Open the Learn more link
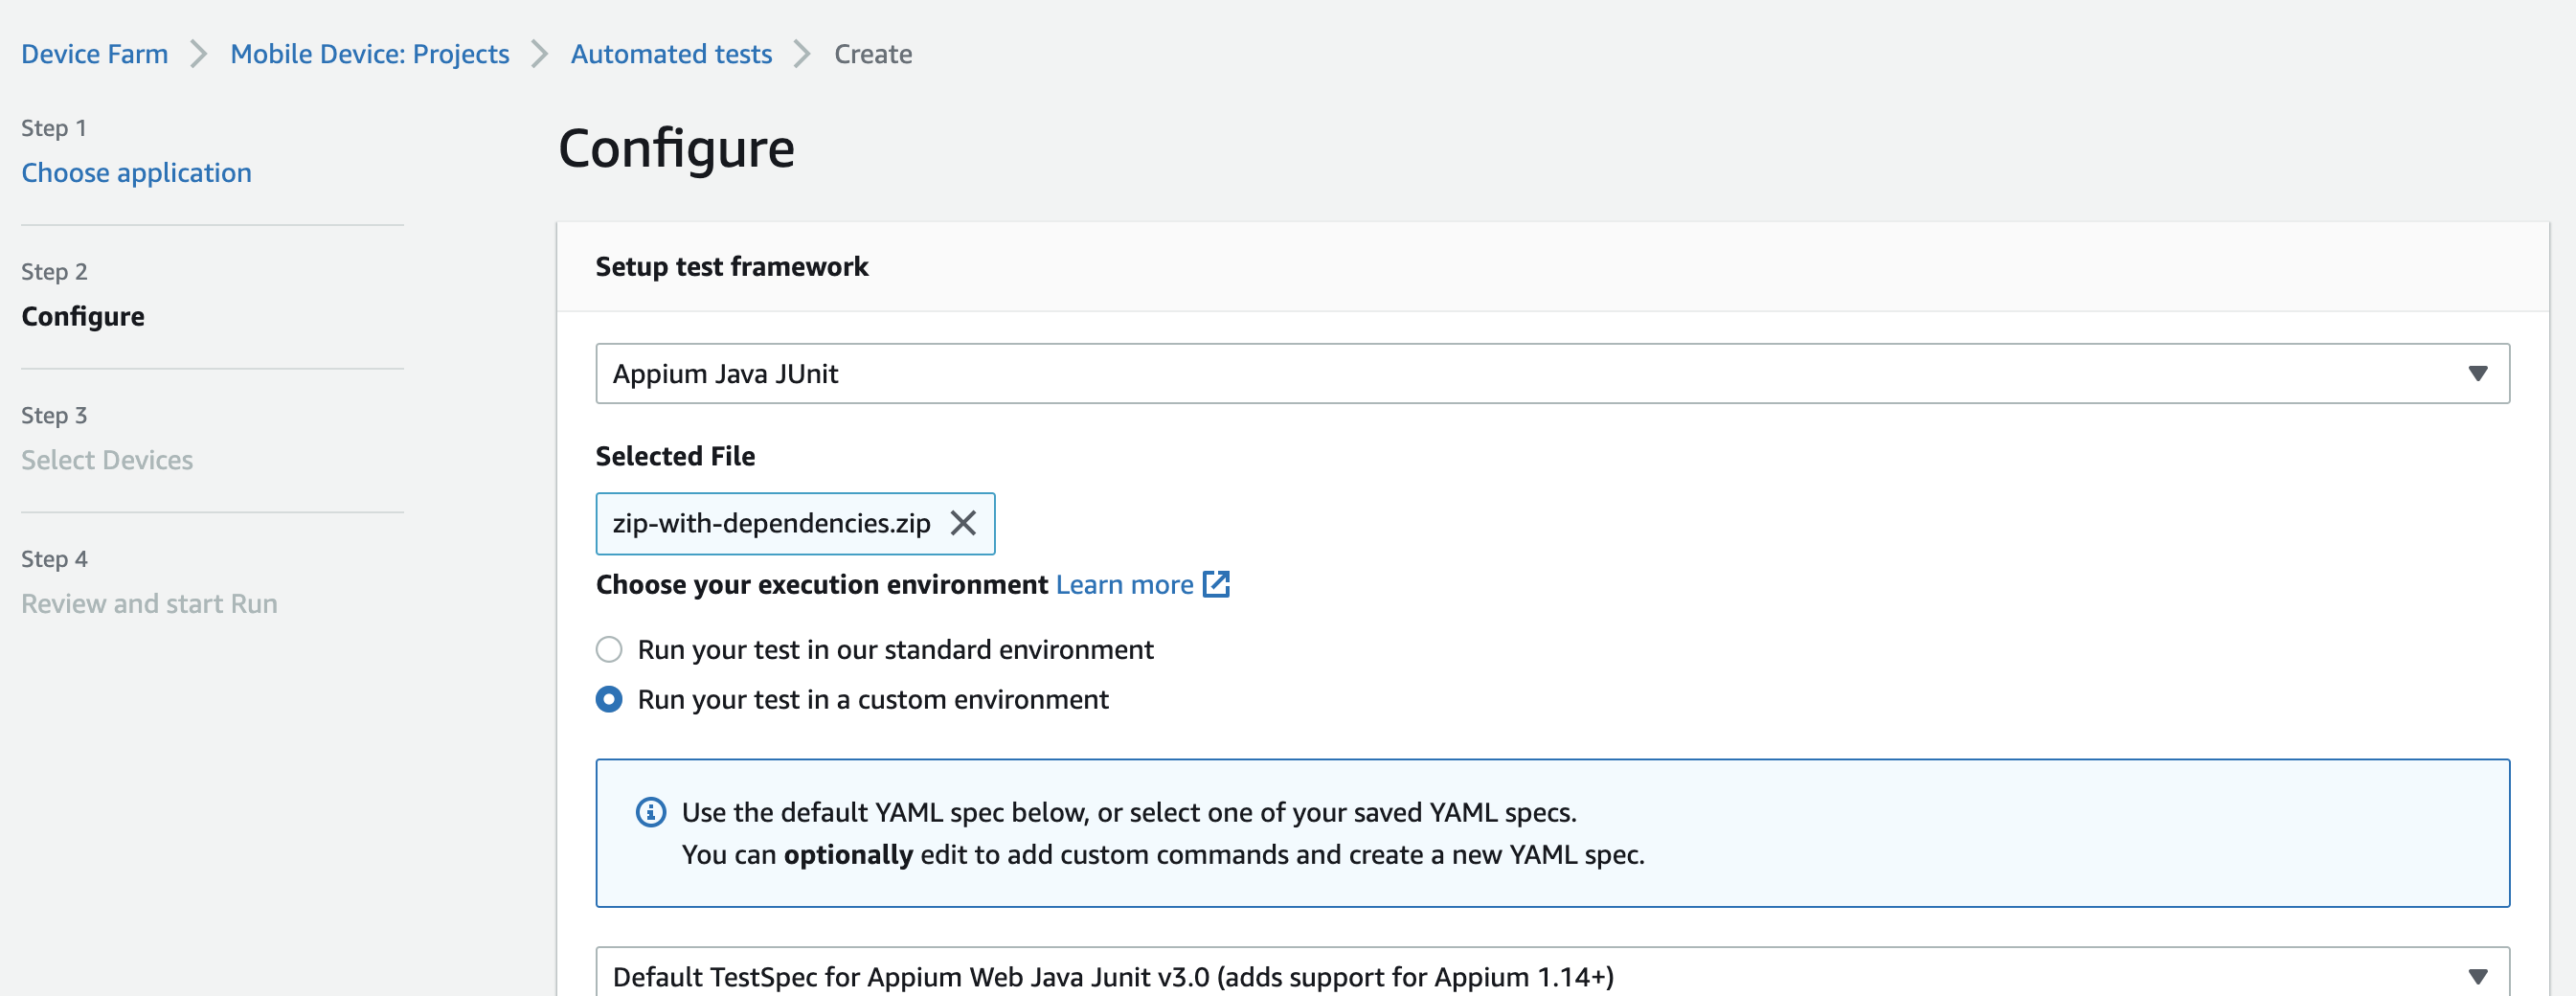The height and width of the screenshot is (996, 2576). click(x=1124, y=584)
